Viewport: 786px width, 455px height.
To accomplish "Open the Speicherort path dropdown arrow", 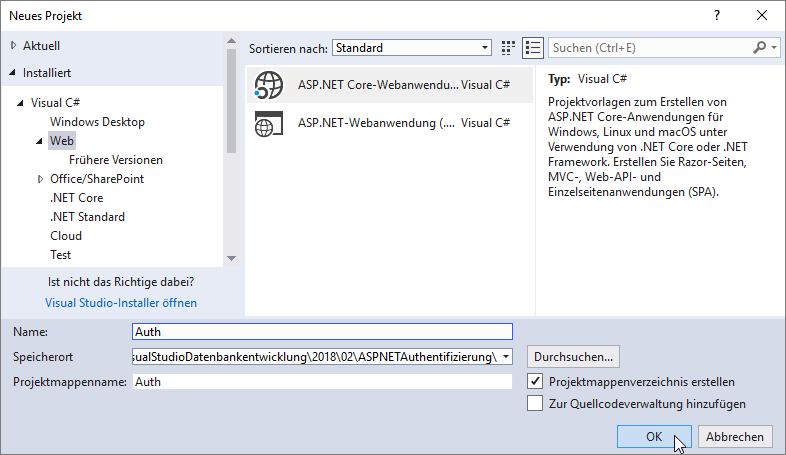I will [506, 357].
